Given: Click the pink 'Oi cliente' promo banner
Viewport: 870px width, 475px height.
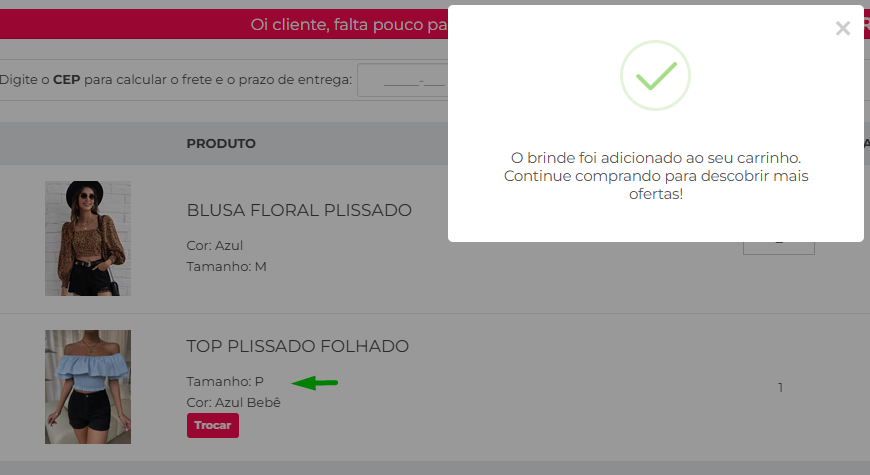Looking at the screenshot, I should tap(224, 24).
